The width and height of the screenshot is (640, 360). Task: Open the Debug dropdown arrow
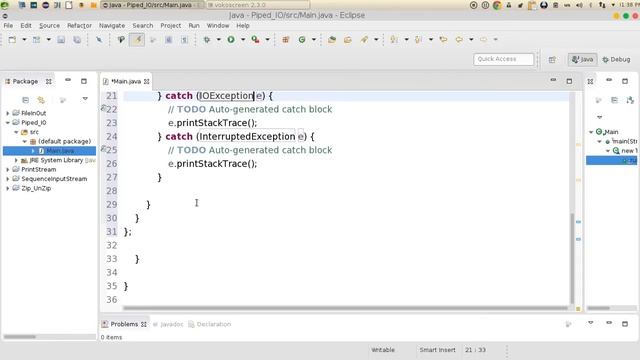218,40
